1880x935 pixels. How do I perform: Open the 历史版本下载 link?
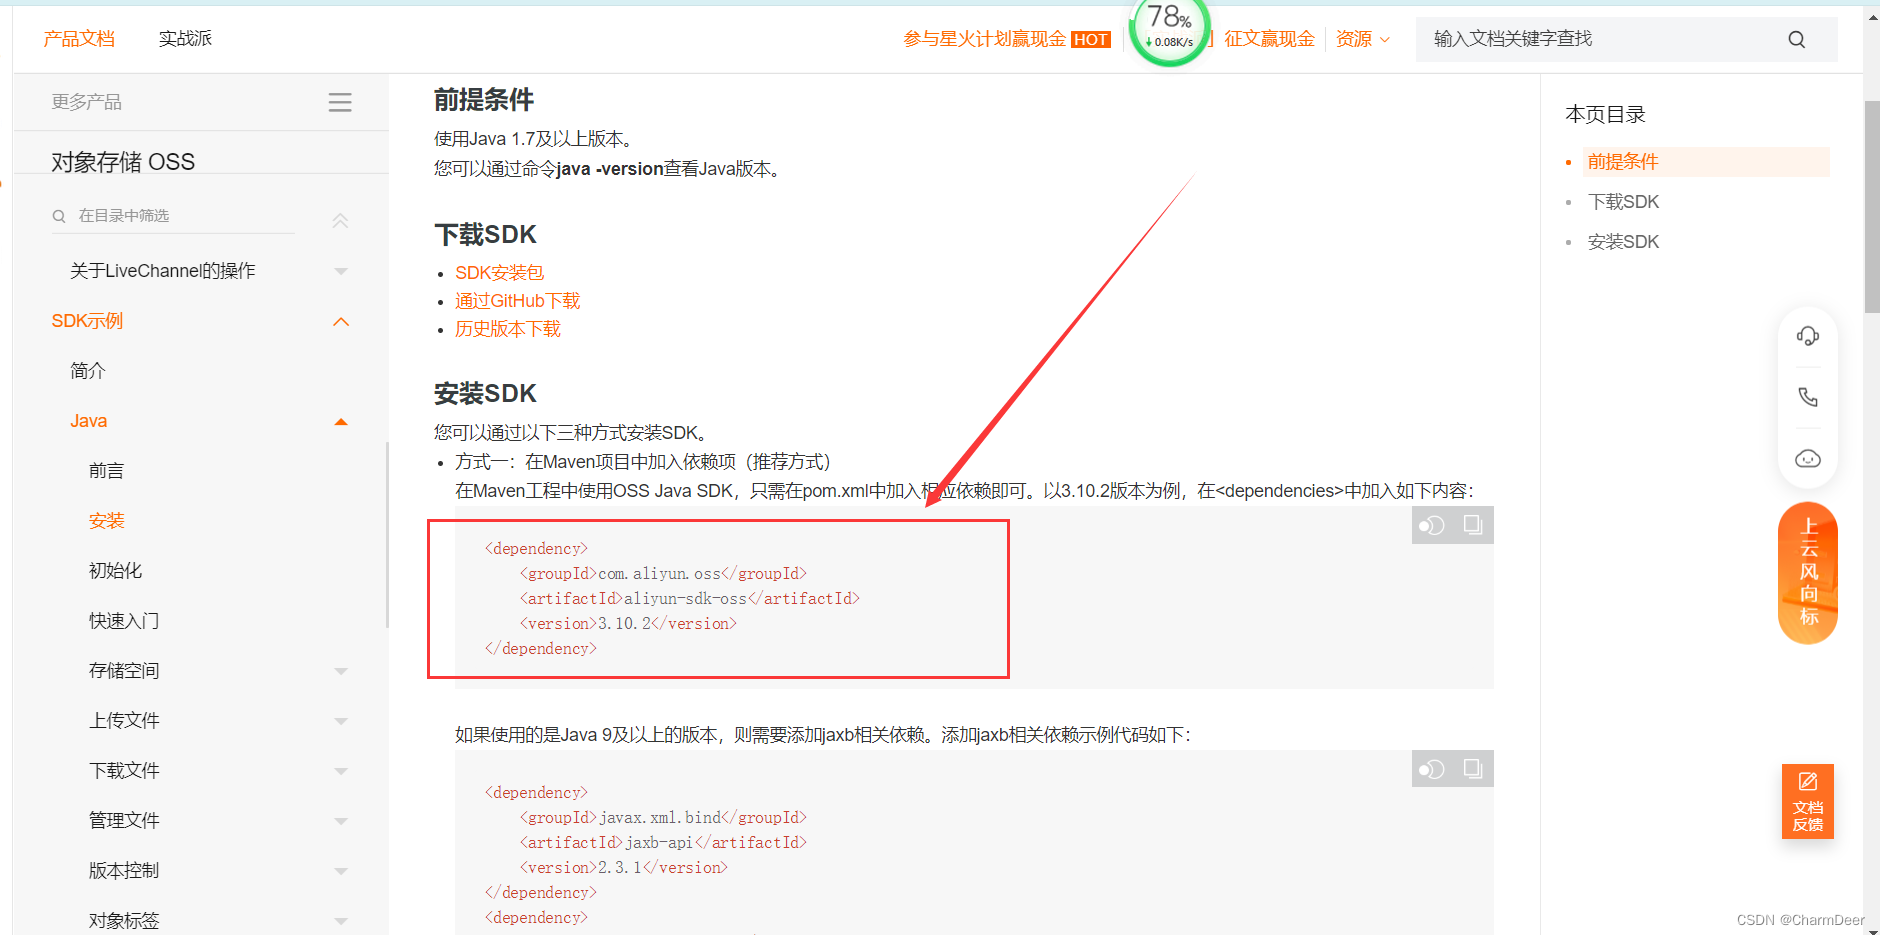coord(508,329)
